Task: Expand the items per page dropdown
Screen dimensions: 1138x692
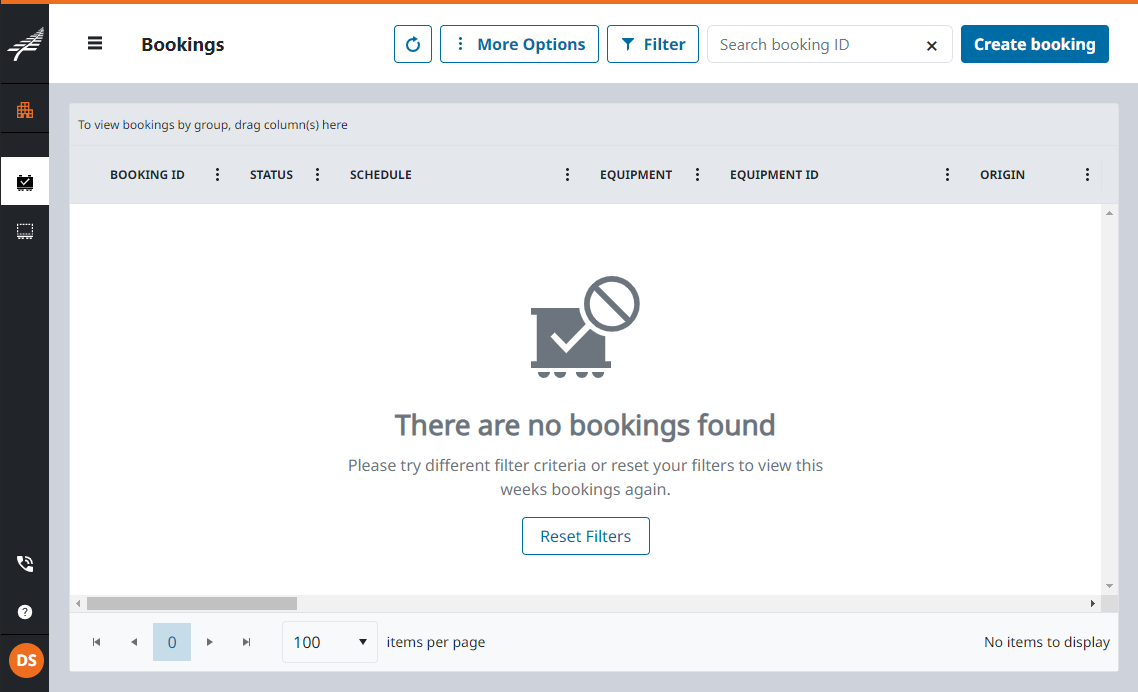Action: (x=330, y=642)
